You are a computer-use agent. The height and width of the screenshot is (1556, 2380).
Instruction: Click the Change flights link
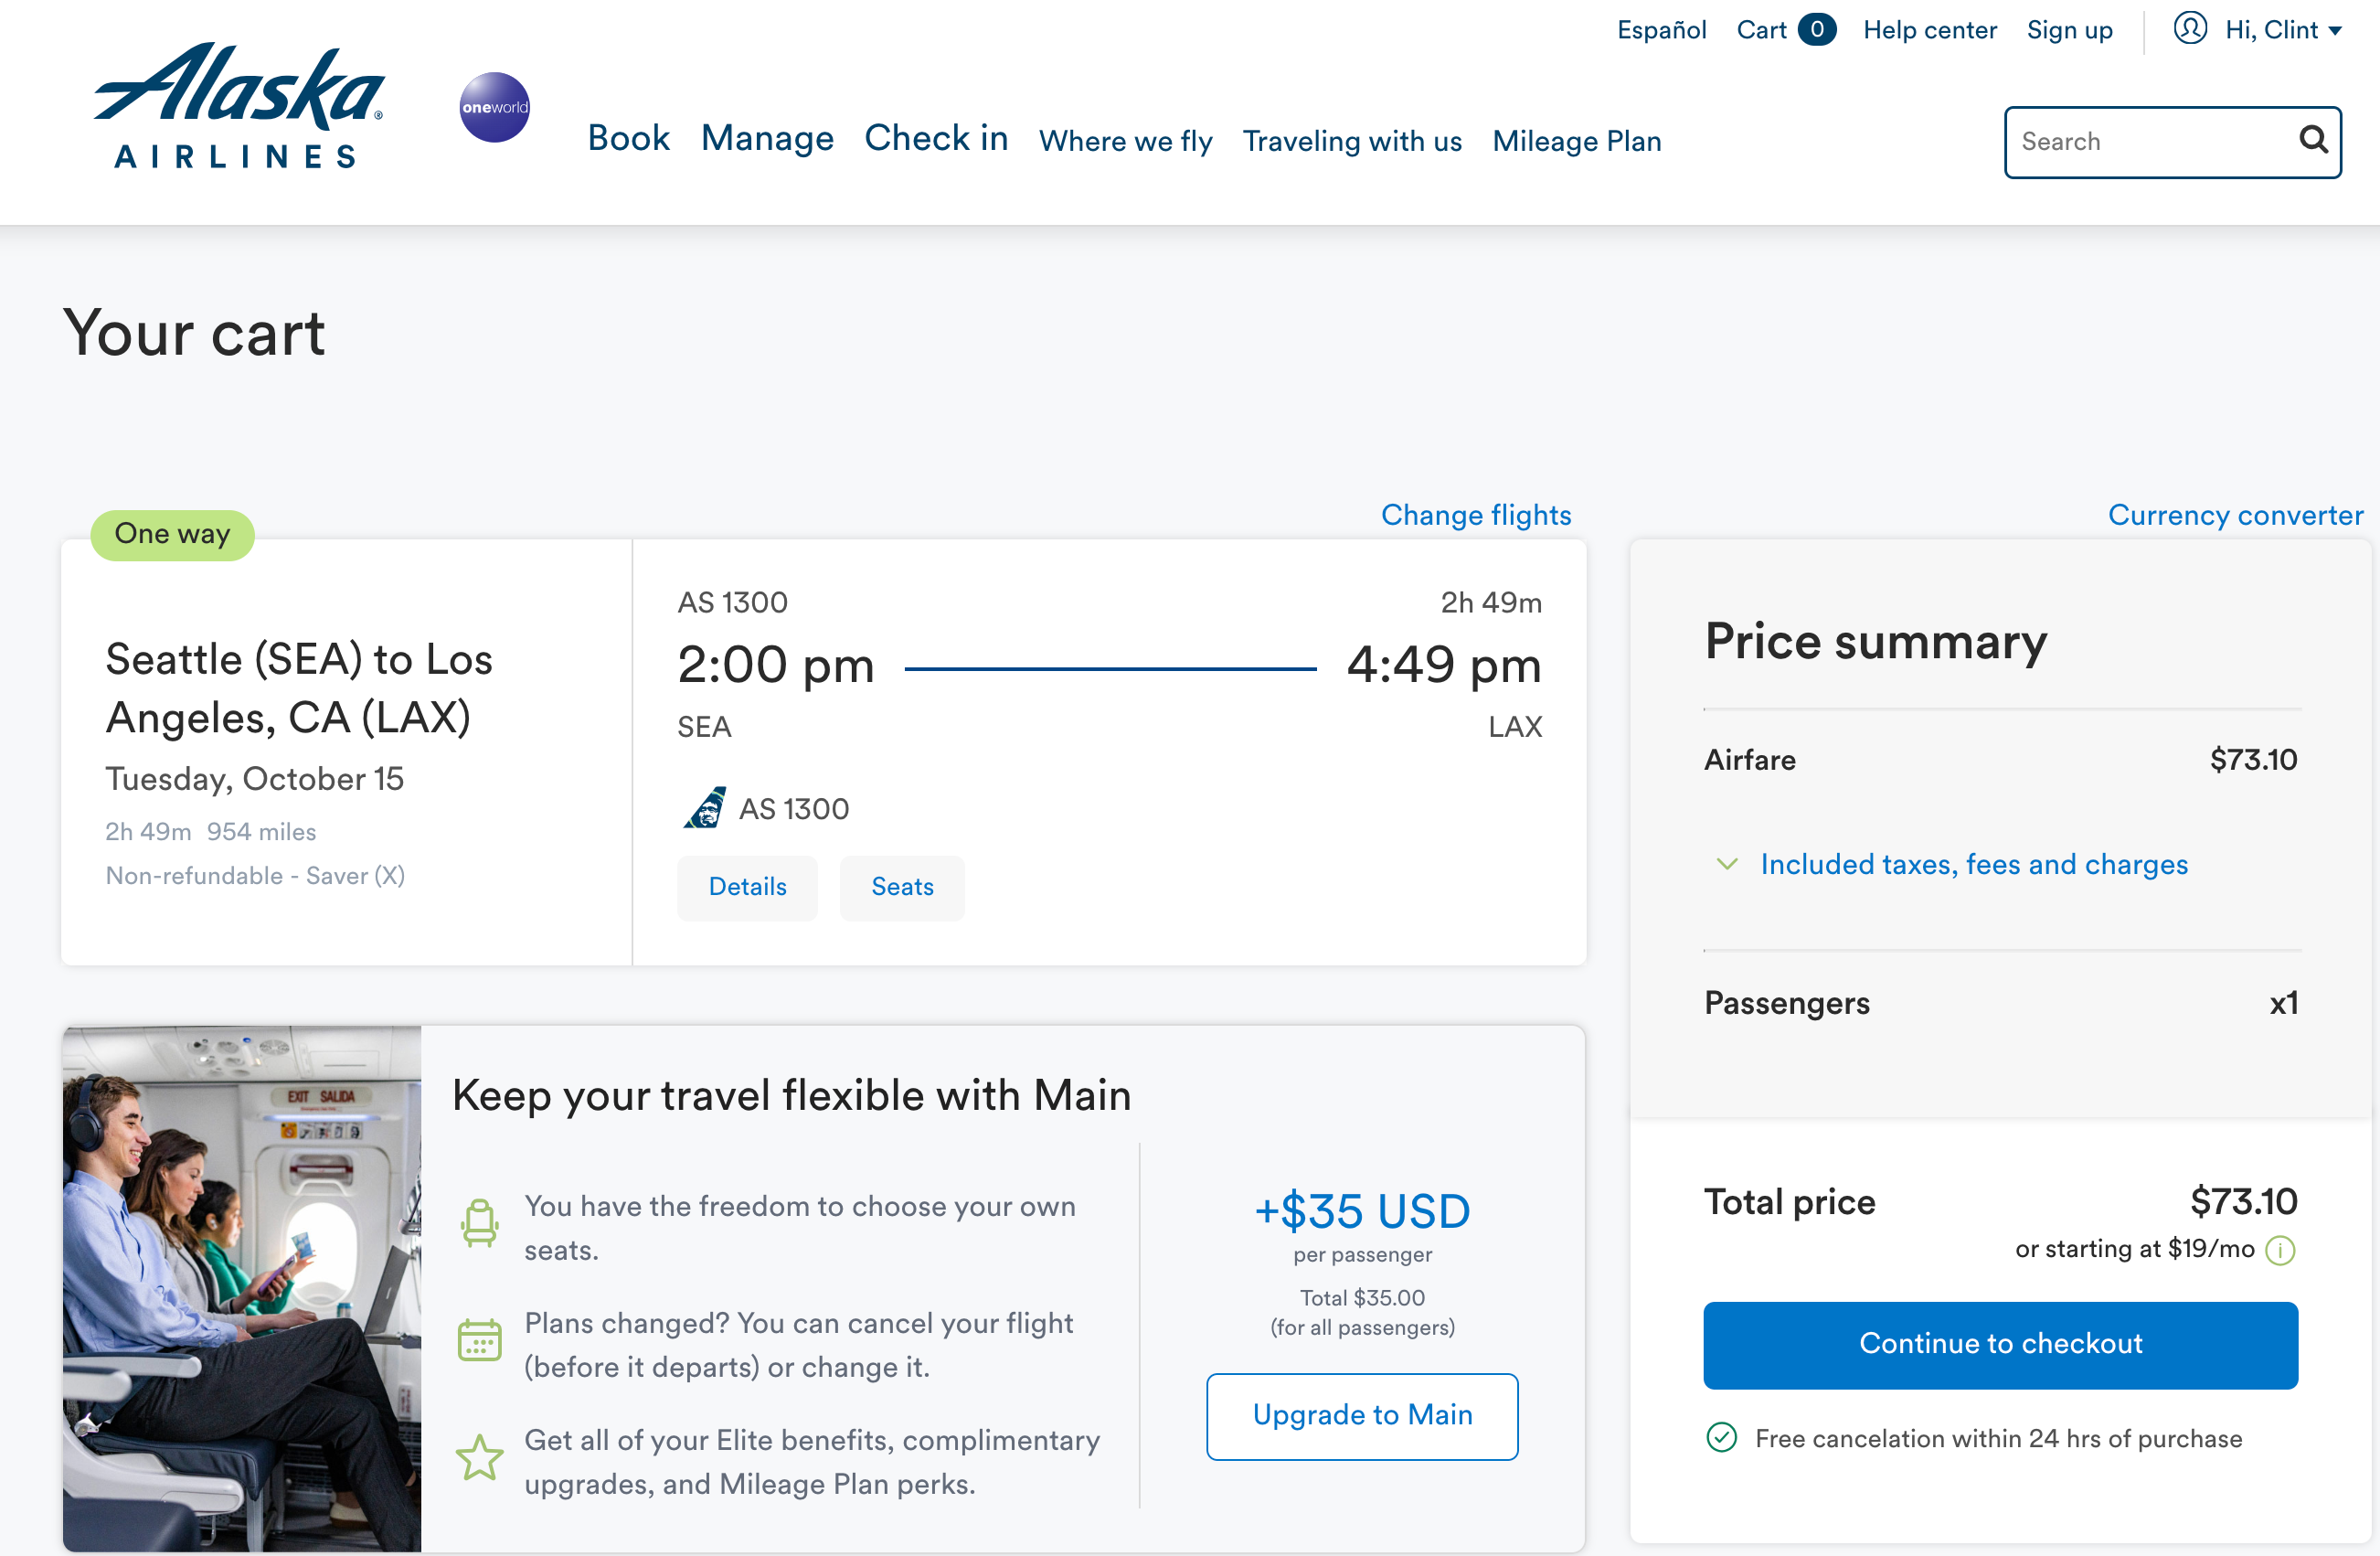pos(1475,514)
